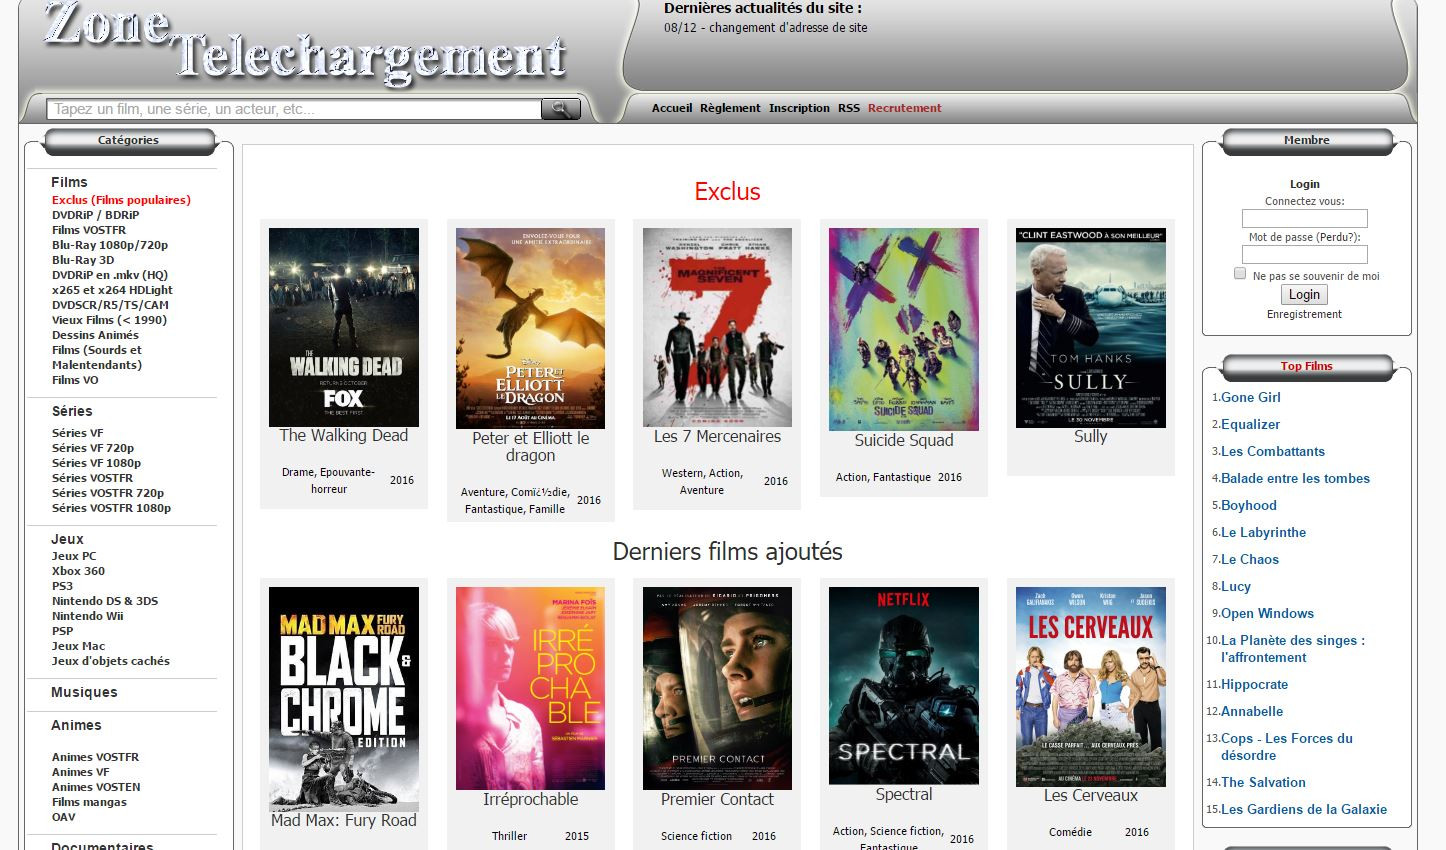Viewport: 1446px width, 850px height.
Task: Open the Séries VF 720p category
Action: click(93, 448)
